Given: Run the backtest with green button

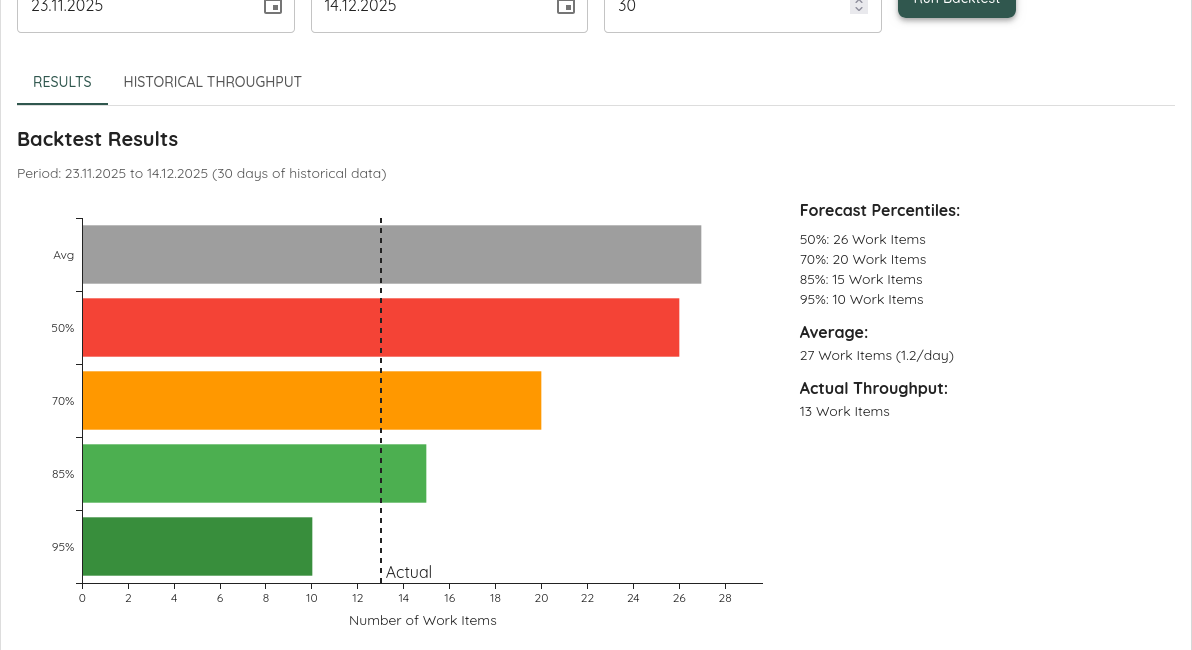Looking at the screenshot, I should (x=956, y=6).
